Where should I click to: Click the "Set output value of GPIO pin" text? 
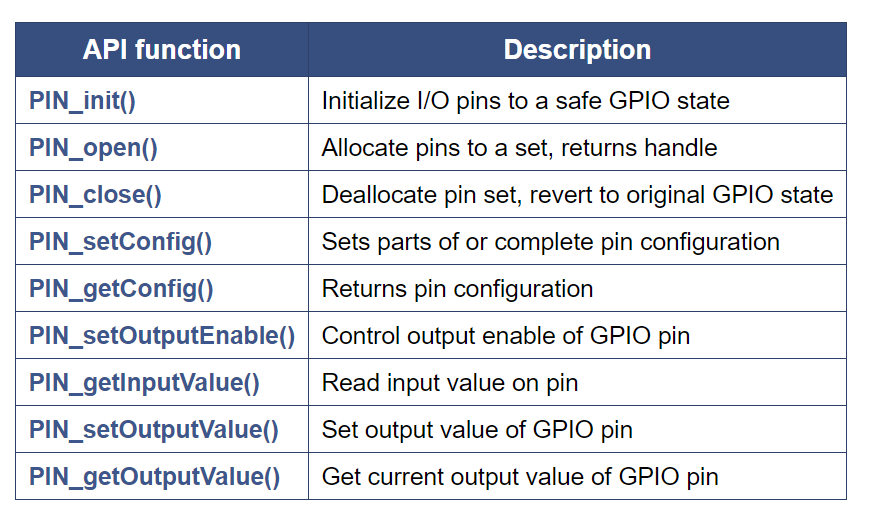[477, 430]
